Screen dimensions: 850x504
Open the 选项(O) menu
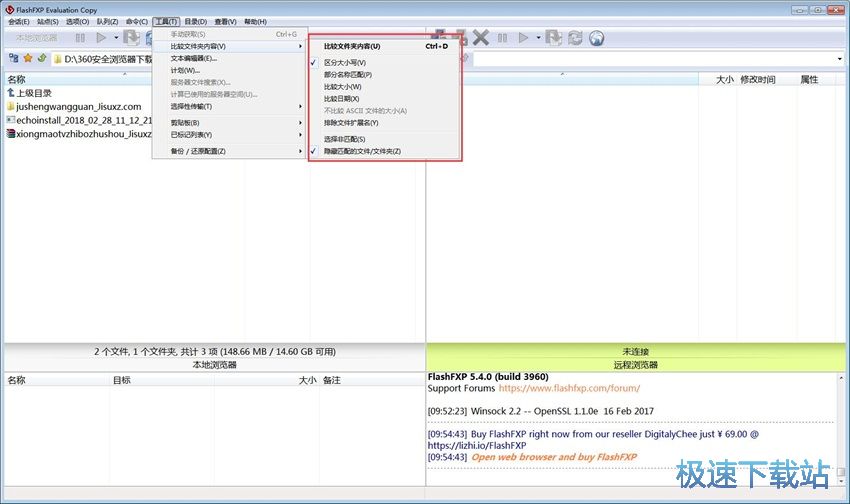pyautogui.click(x=78, y=22)
